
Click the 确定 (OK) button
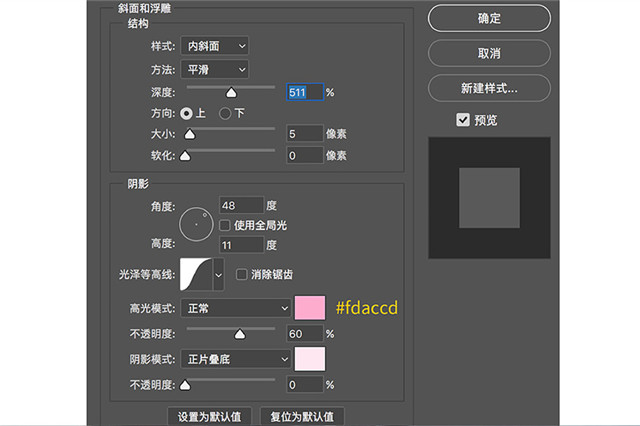(x=488, y=18)
